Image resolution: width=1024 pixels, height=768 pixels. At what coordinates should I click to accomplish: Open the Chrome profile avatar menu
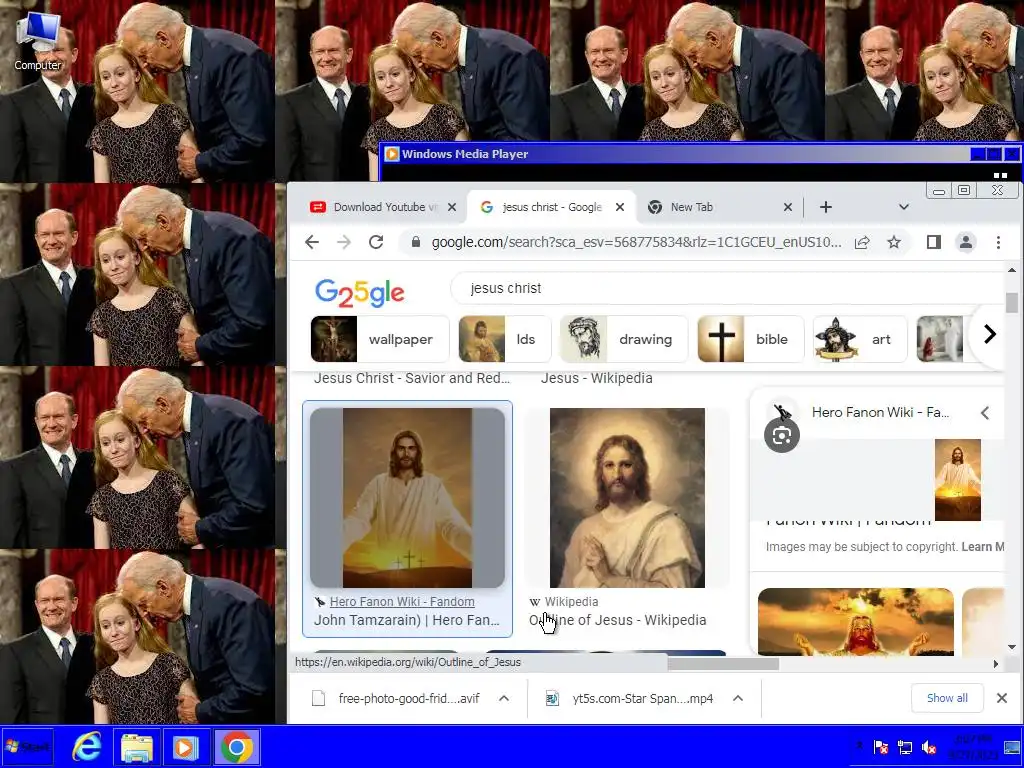point(966,242)
